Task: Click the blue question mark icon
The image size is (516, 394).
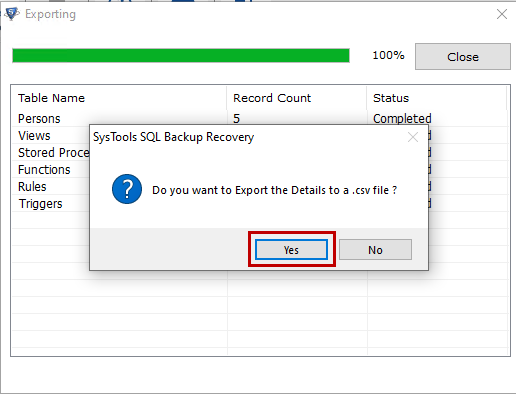Action: click(x=127, y=189)
